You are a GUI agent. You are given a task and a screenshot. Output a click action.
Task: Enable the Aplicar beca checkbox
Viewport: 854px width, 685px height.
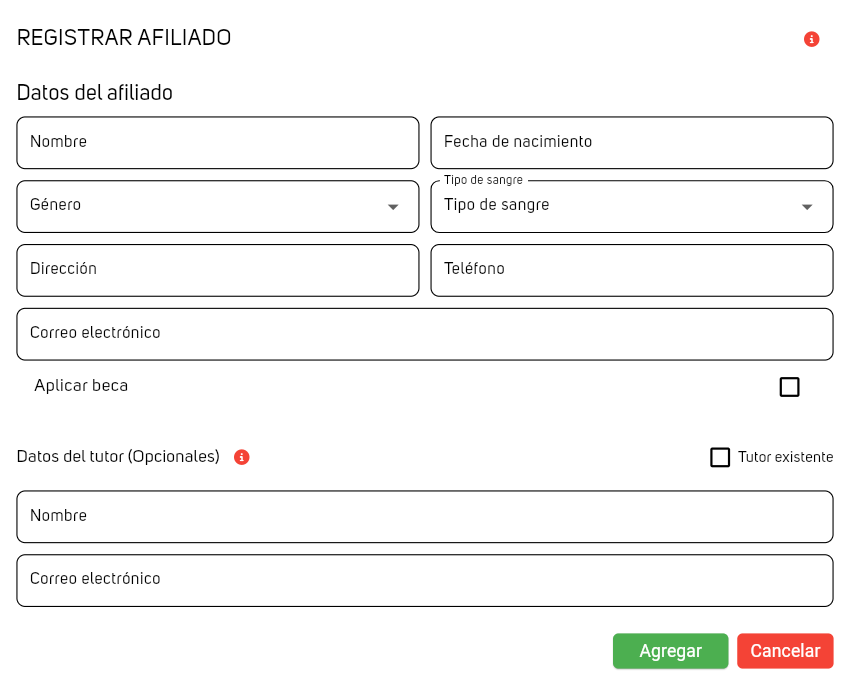pos(789,387)
